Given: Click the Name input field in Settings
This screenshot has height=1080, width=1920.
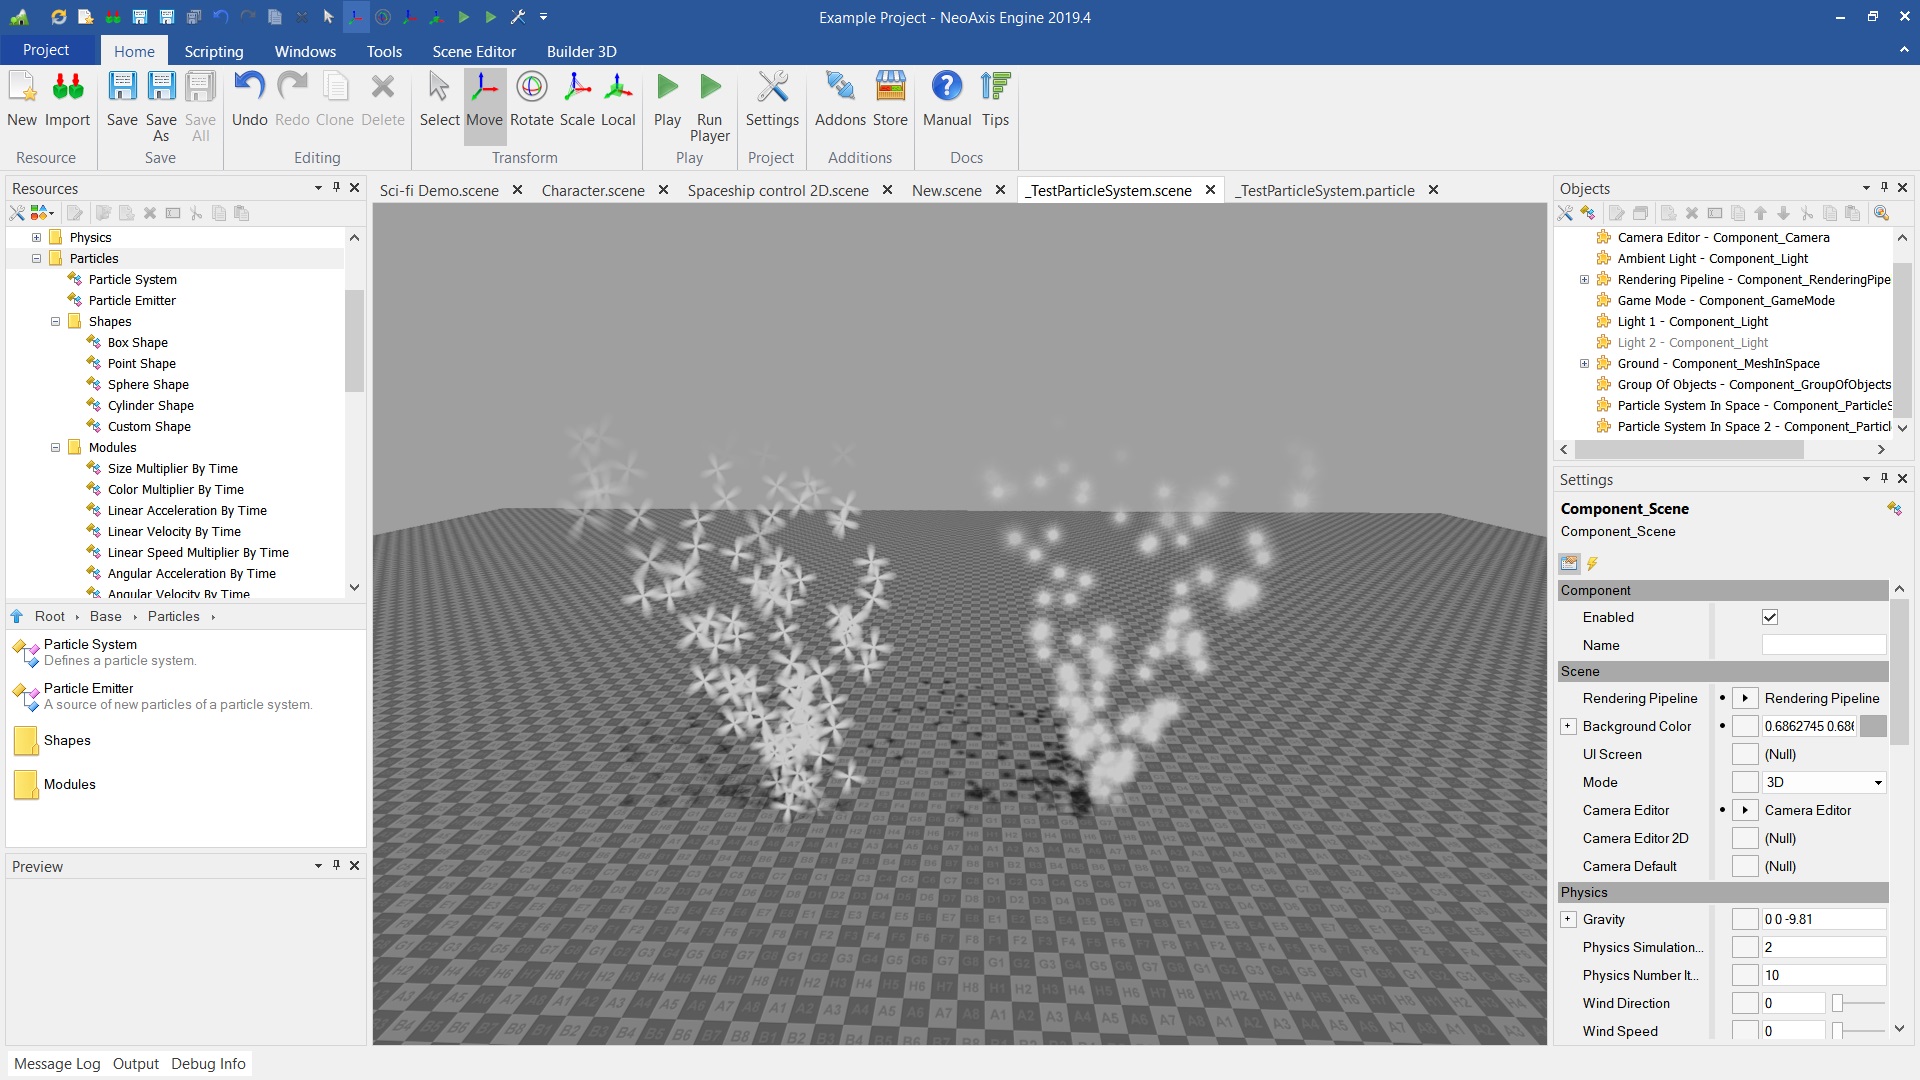Looking at the screenshot, I should (1823, 645).
